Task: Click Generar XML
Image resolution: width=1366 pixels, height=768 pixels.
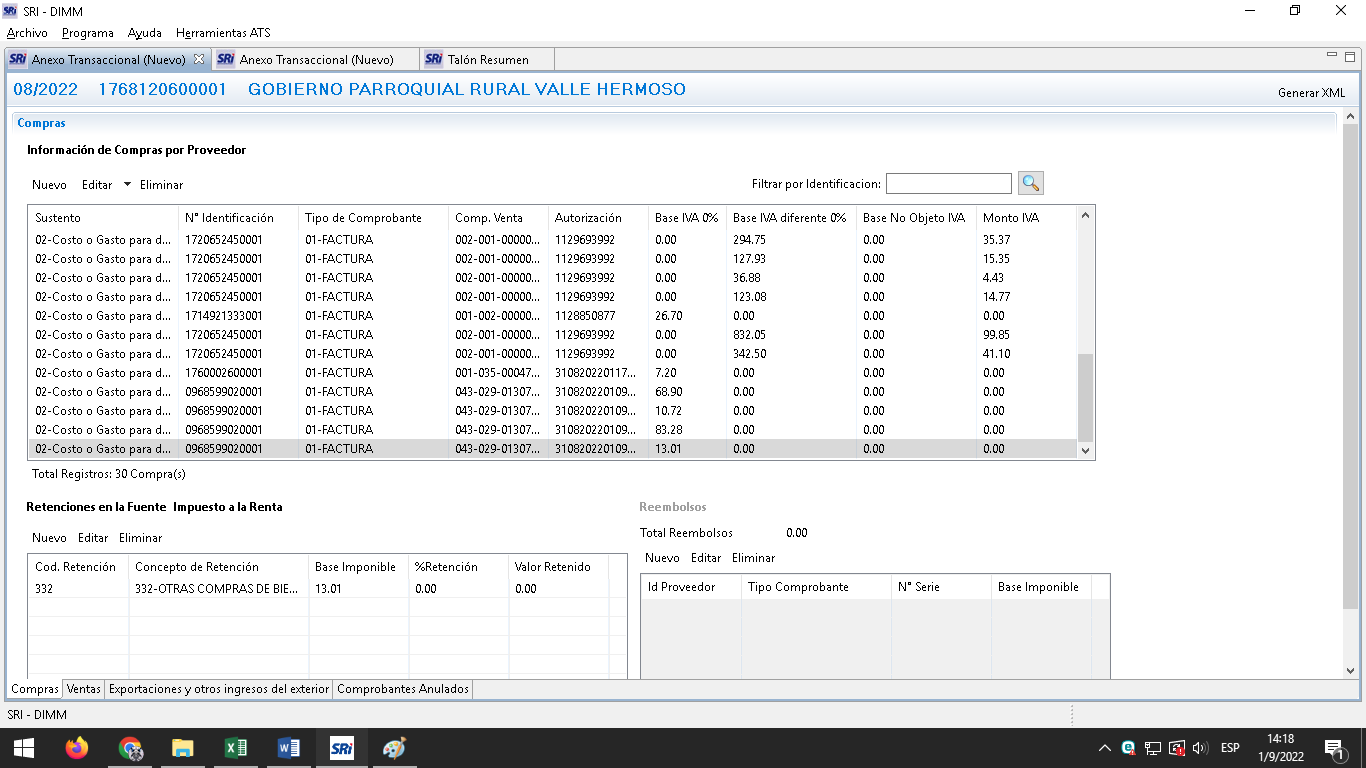Action: tap(1311, 93)
